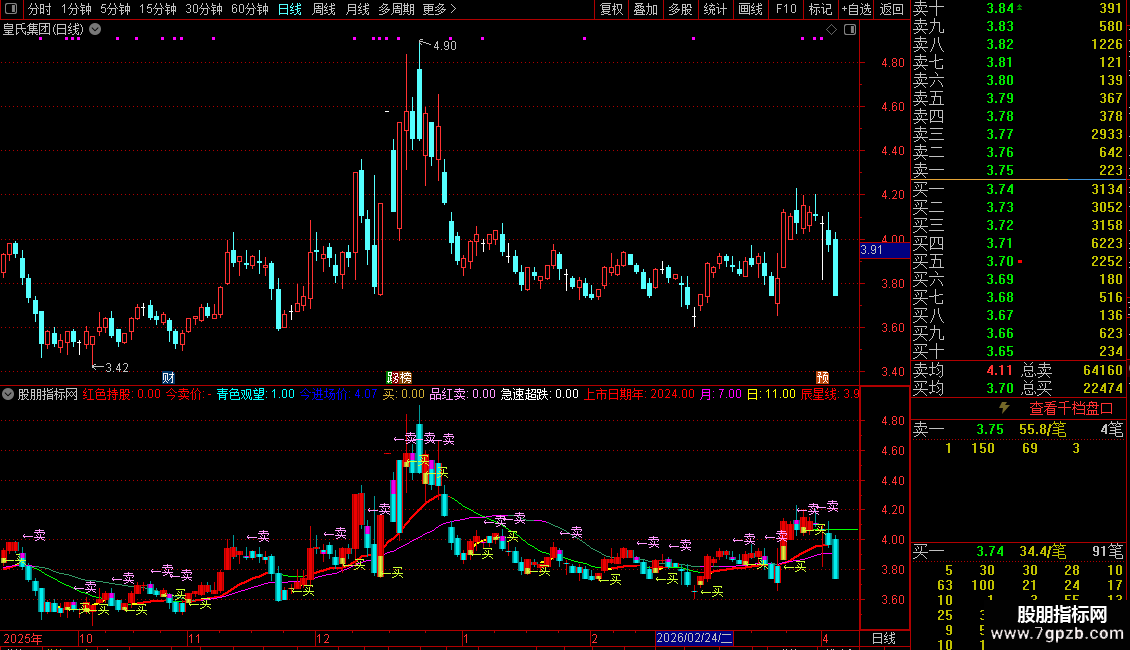
Task: Select the 卖五 3.79 quote row
Action: tap(1018, 98)
